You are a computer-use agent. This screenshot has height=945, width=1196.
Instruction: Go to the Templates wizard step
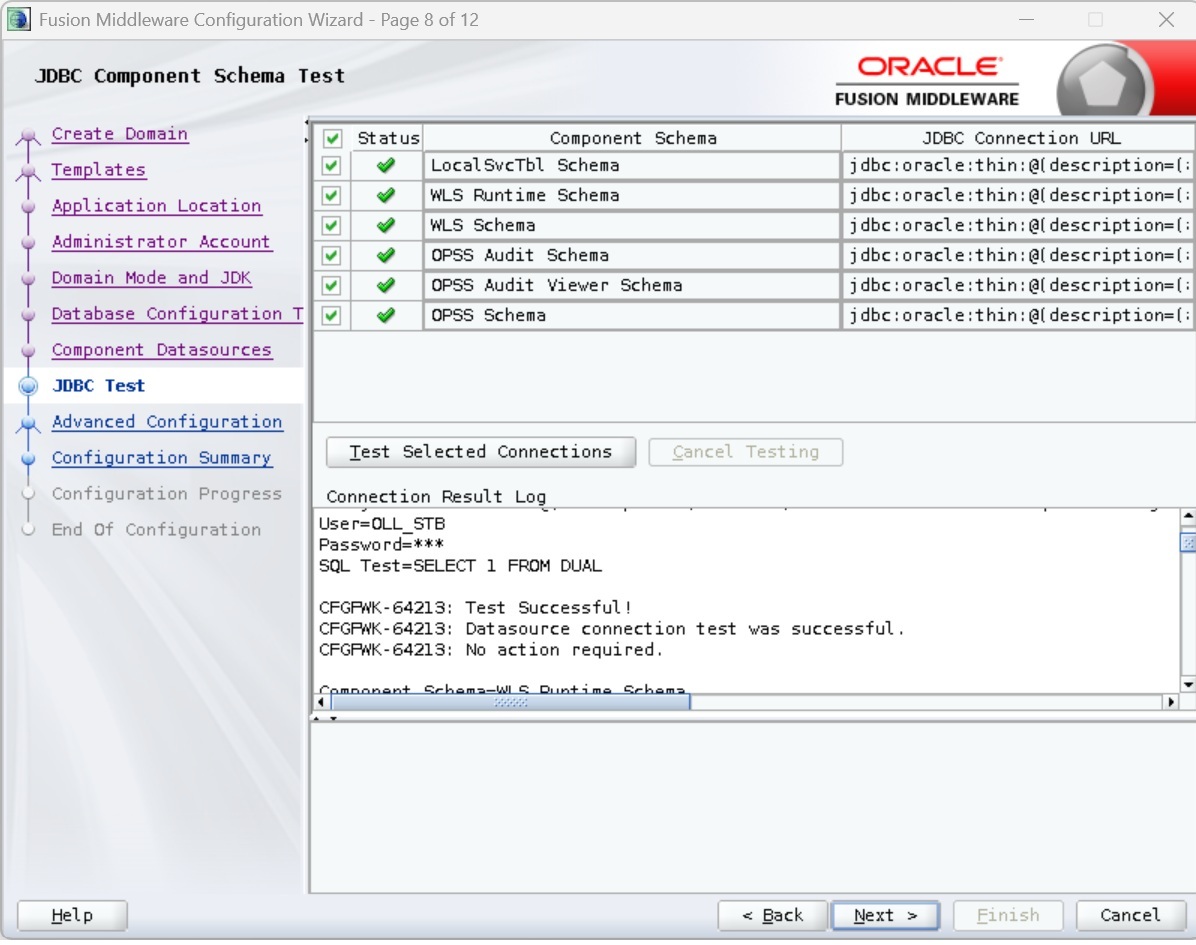click(x=98, y=170)
